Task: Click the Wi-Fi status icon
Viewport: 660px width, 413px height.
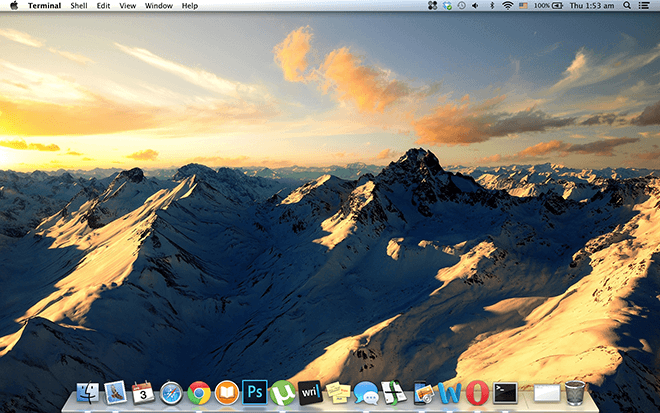Action: (x=507, y=6)
